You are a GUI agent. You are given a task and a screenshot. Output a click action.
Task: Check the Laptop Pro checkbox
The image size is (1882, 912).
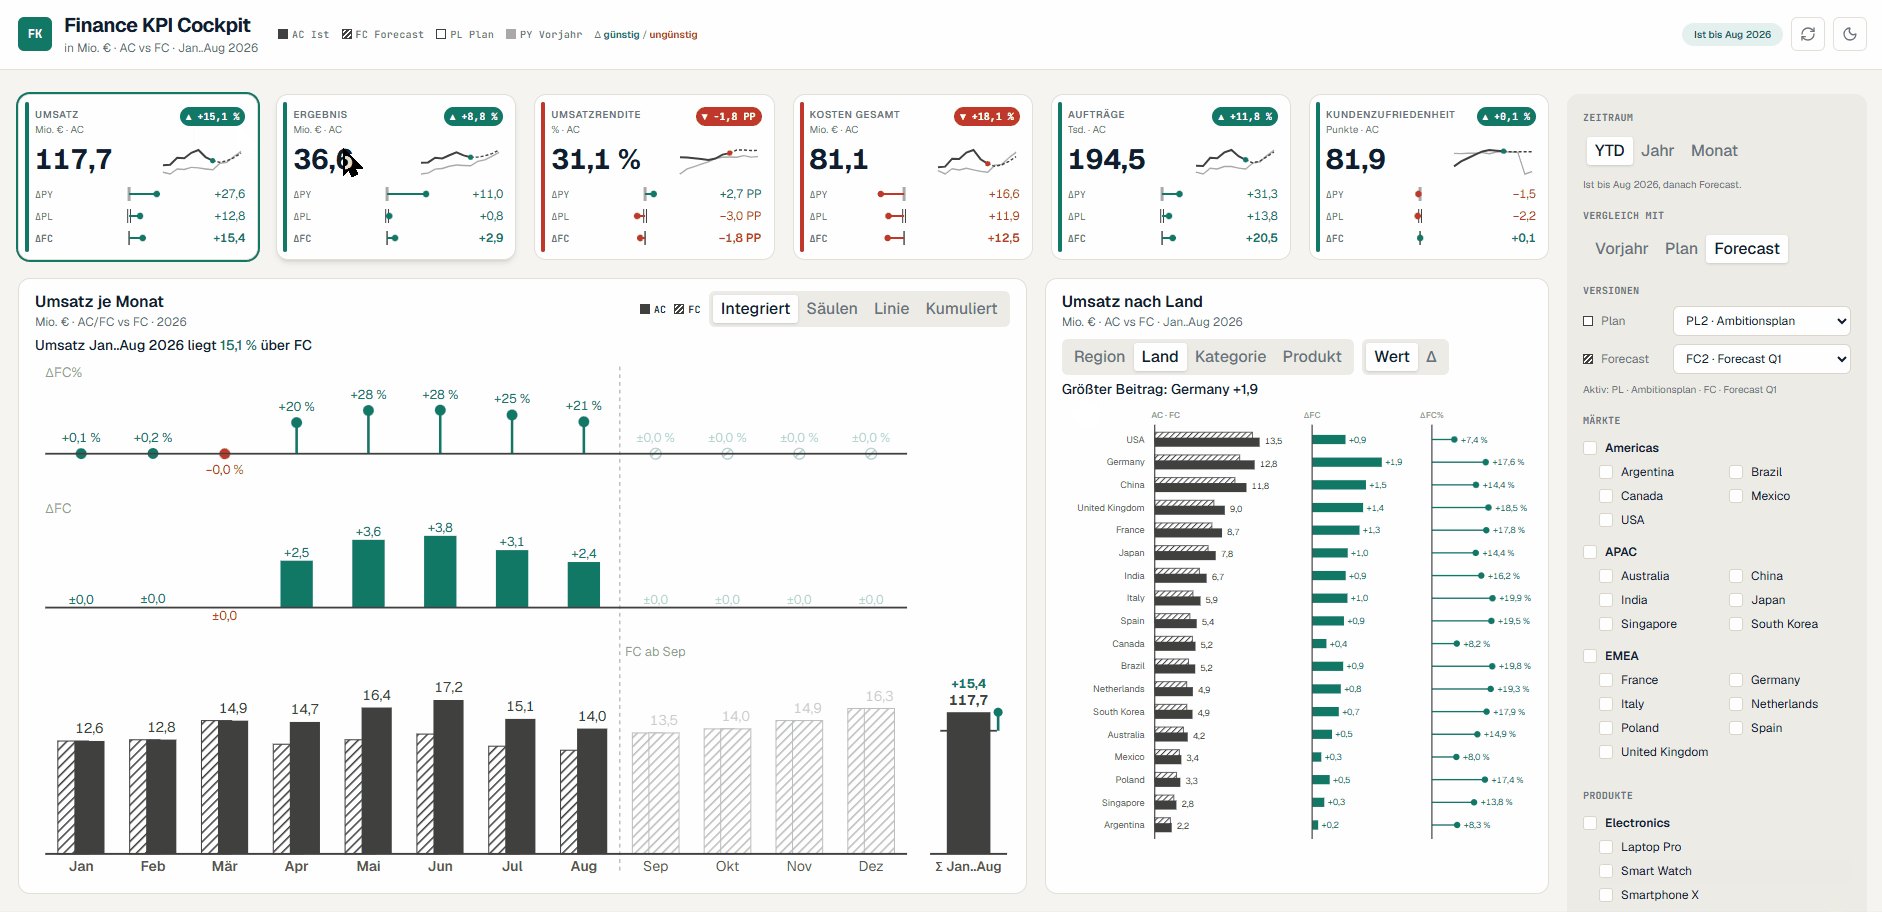click(x=1606, y=847)
